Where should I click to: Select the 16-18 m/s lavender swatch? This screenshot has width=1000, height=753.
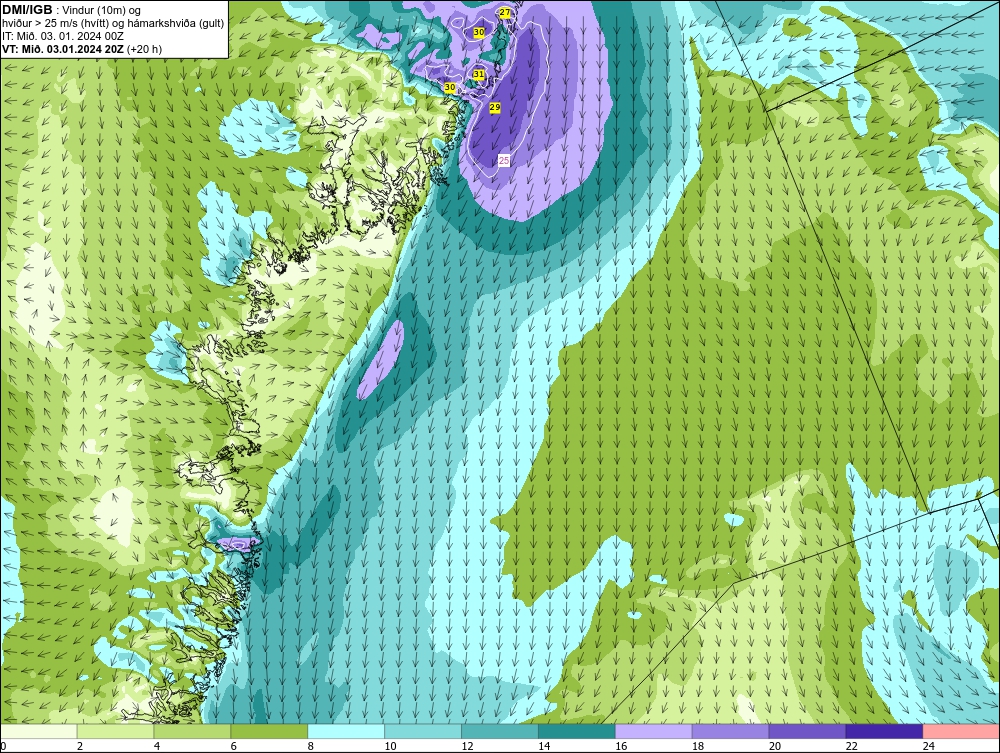pos(654,731)
